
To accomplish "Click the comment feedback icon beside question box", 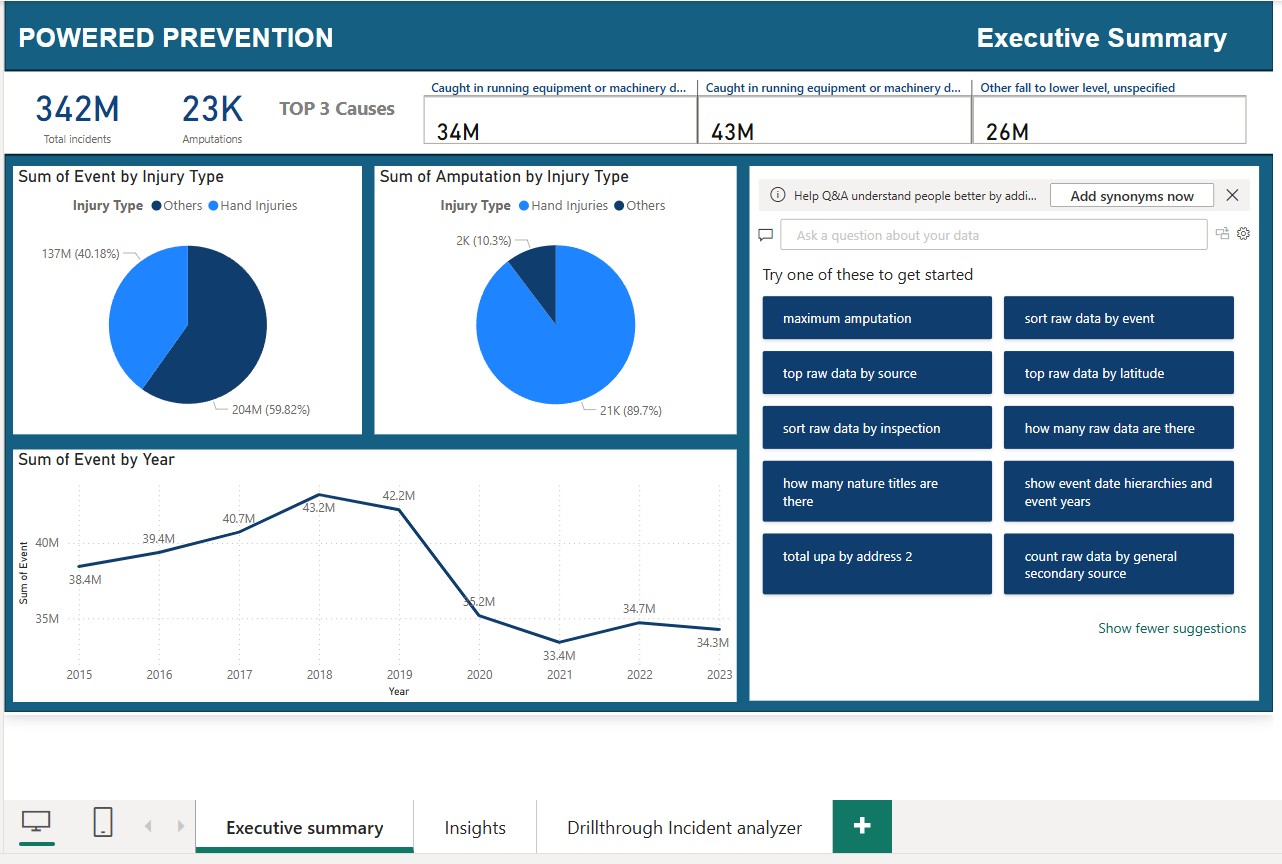I will click(765, 234).
